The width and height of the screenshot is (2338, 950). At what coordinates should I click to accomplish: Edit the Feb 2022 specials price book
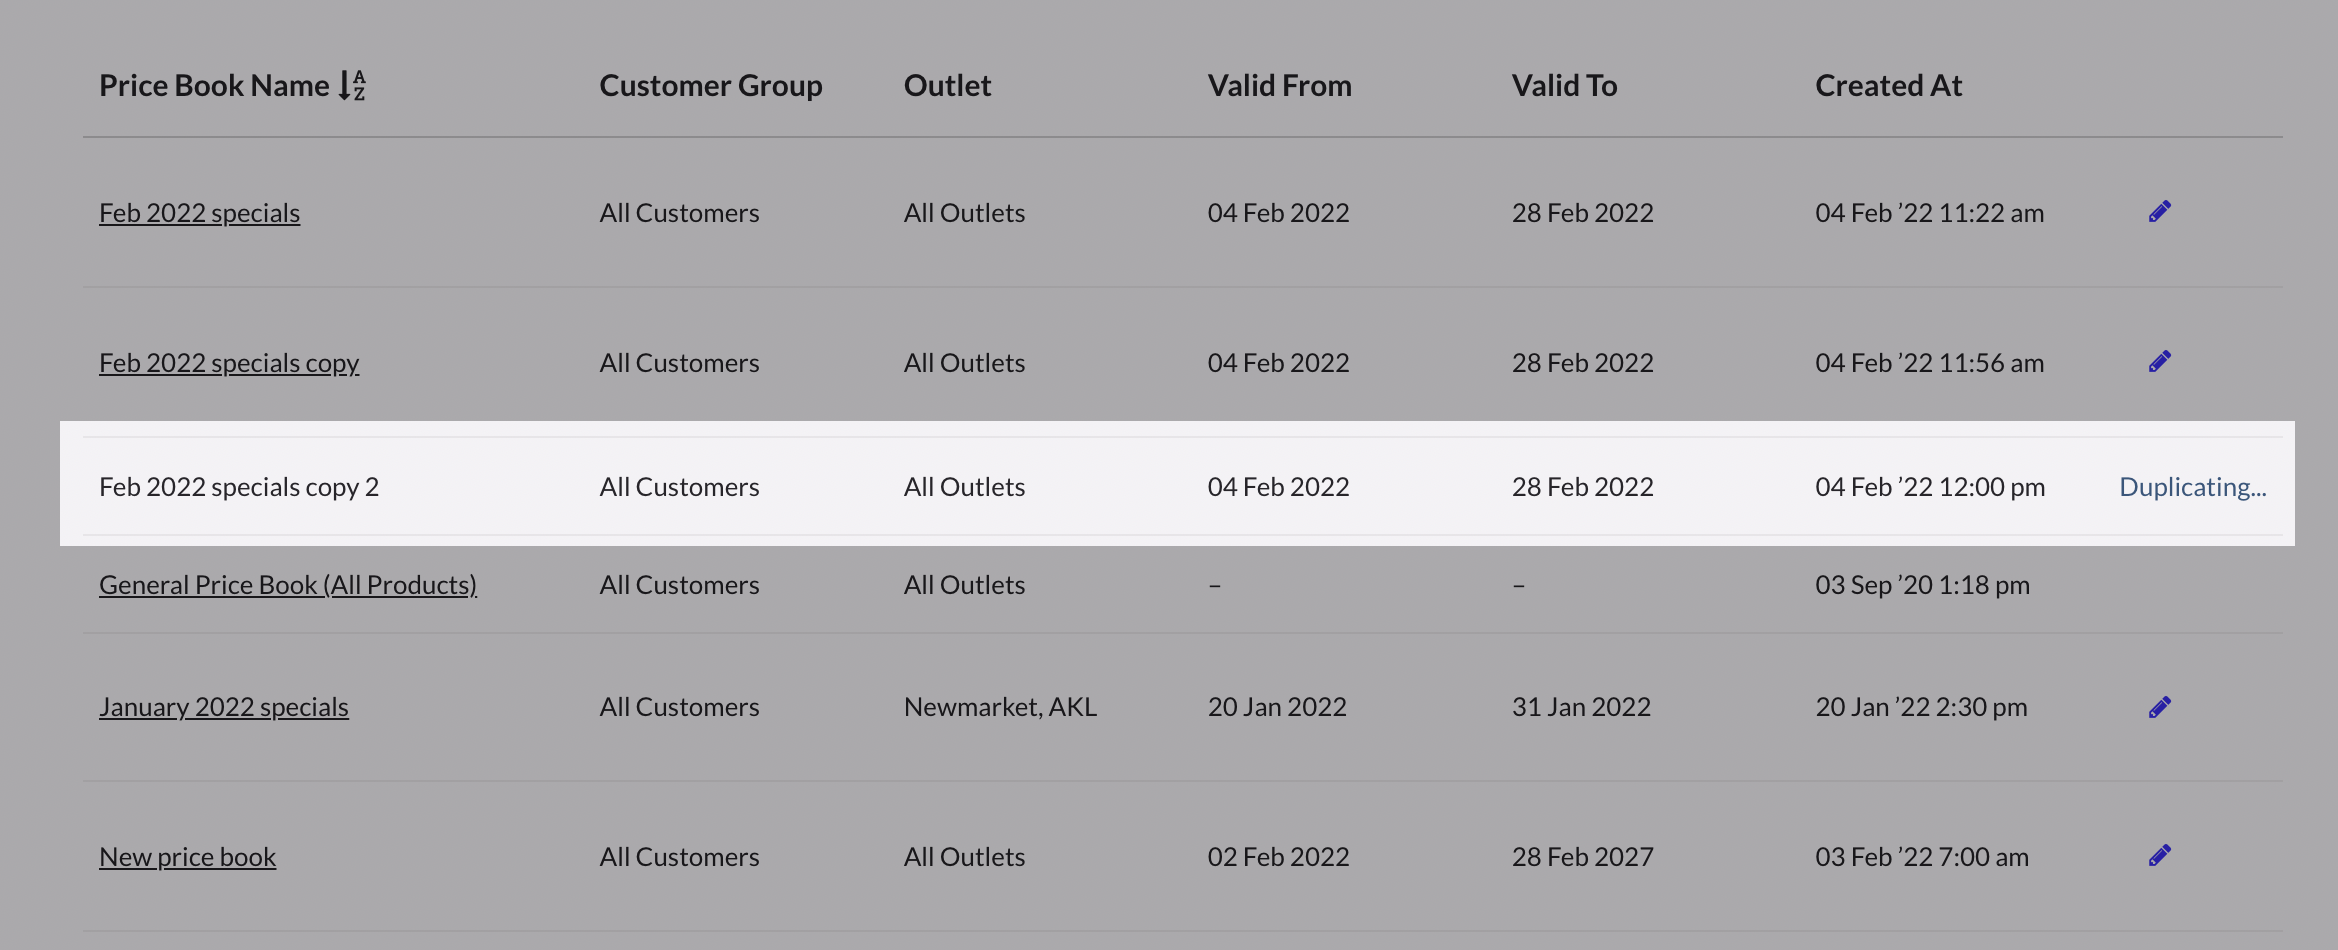click(2159, 212)
